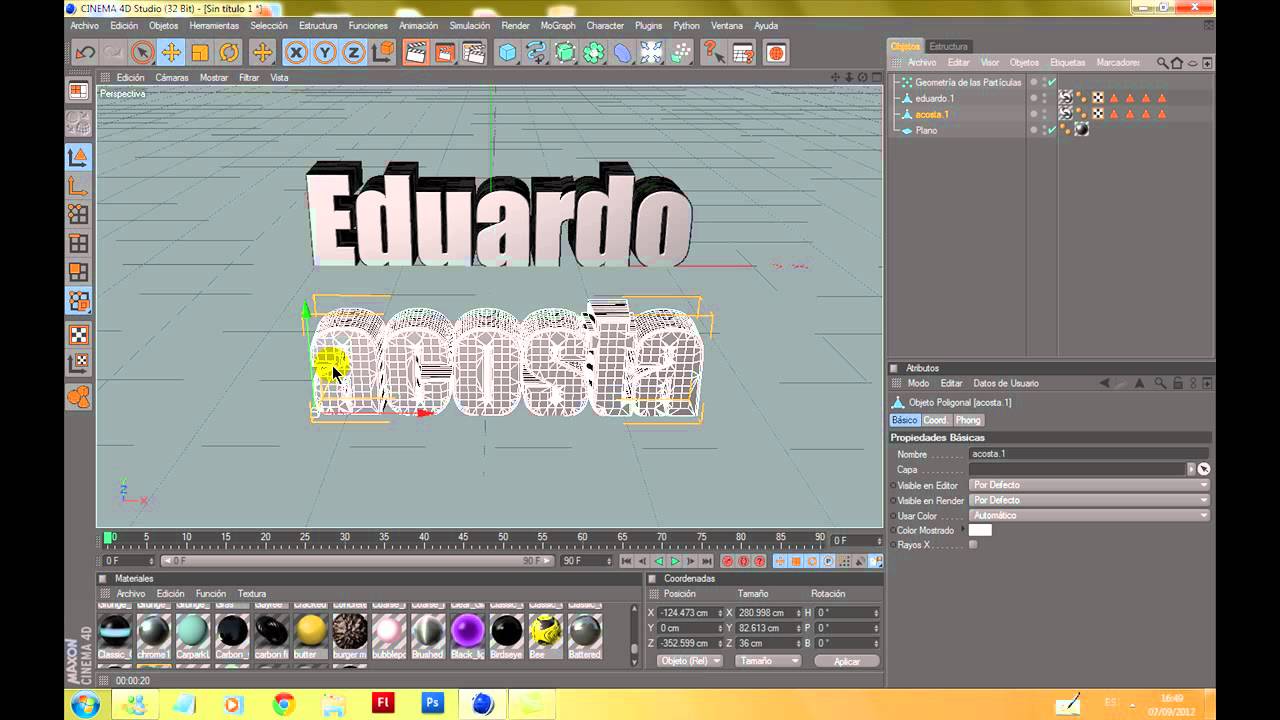Click the Undo arrow icon
The height and width of the screenshot is (720, 1280).
85,53
